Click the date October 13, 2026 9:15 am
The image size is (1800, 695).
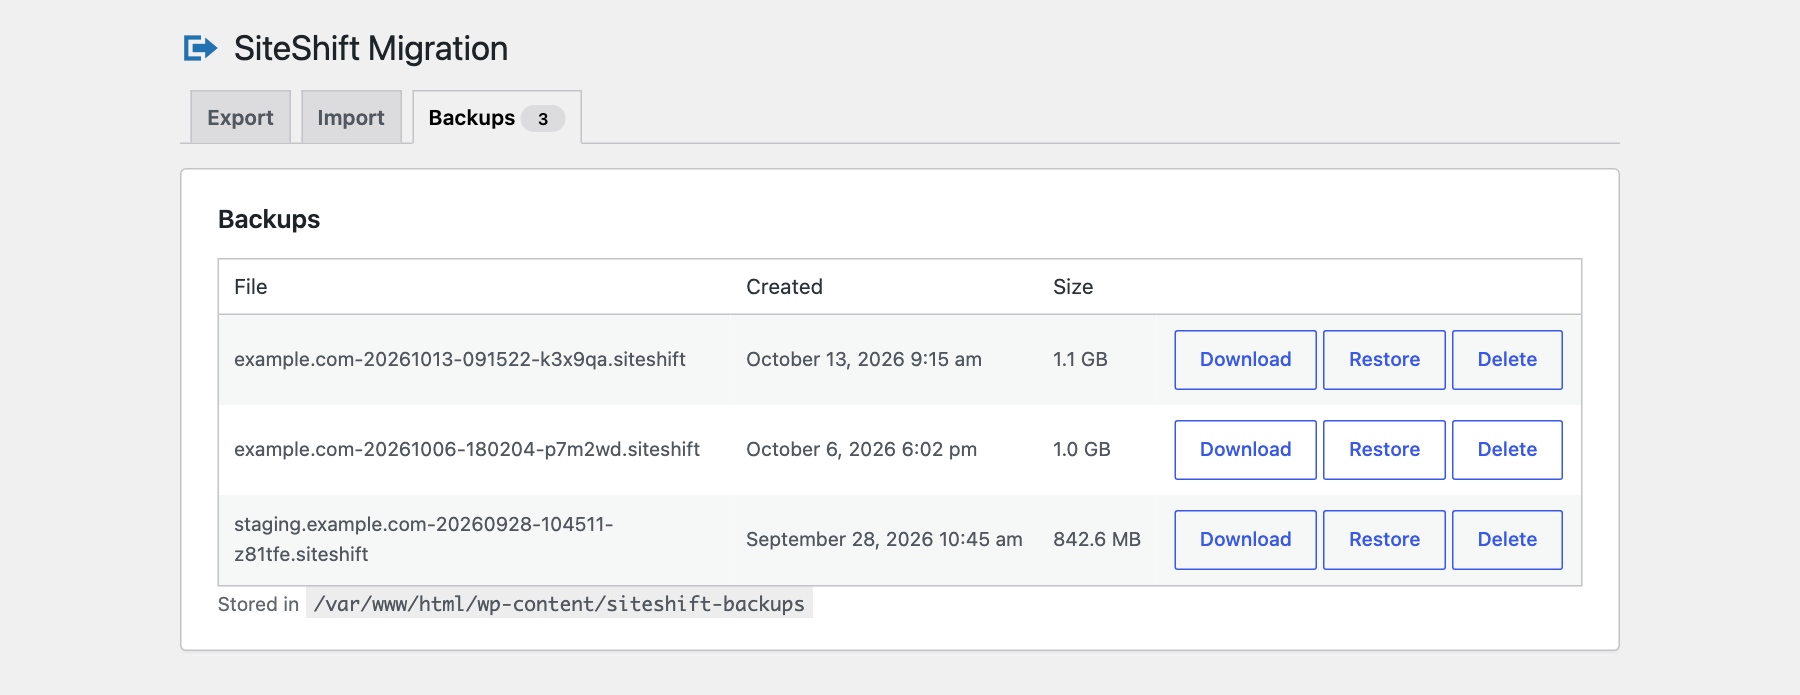tap(864, 359)
